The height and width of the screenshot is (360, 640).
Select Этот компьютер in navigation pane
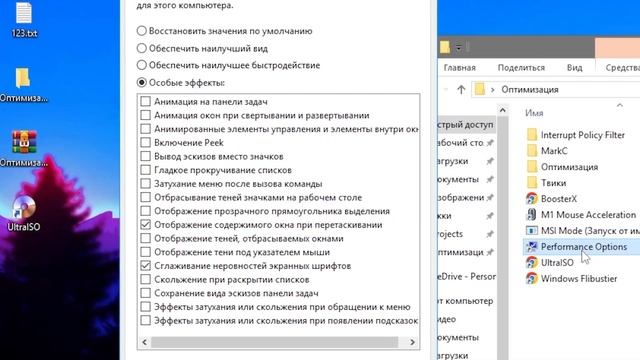pyautogui.click(x=466, y=301)
